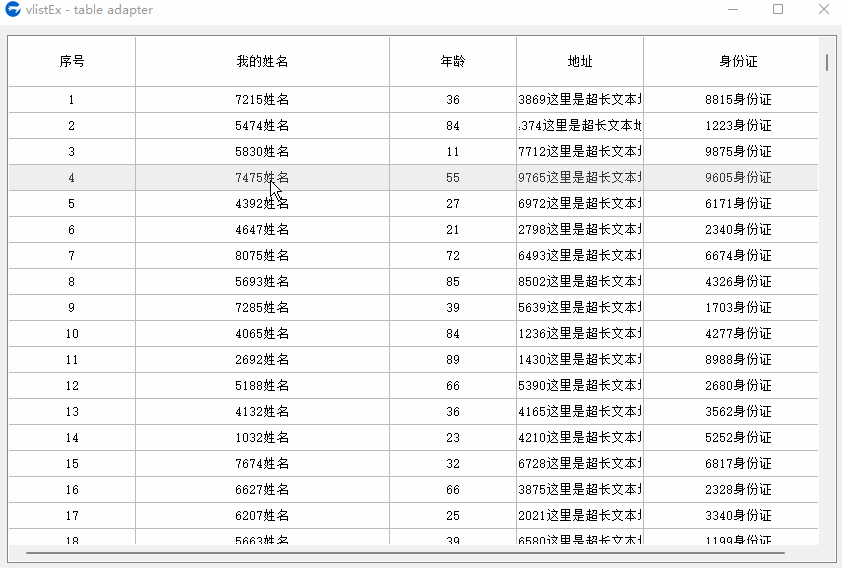Select address cell starting with 5639
This screenshot has height=568, width=842.
pos(580,308)
